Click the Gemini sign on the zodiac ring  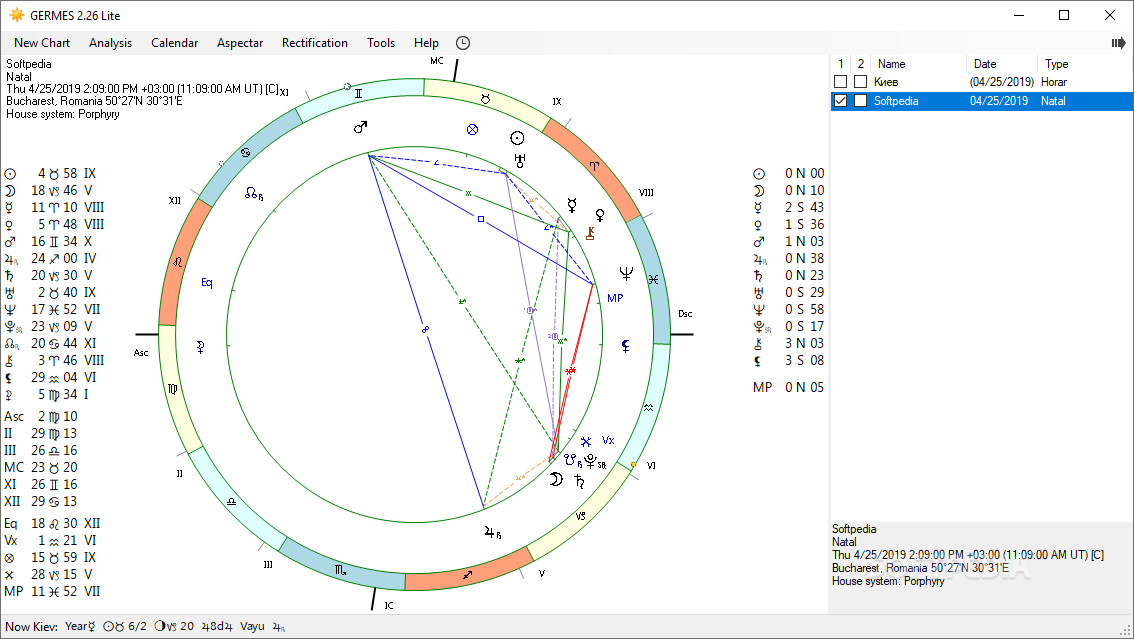tap(358, 93)
